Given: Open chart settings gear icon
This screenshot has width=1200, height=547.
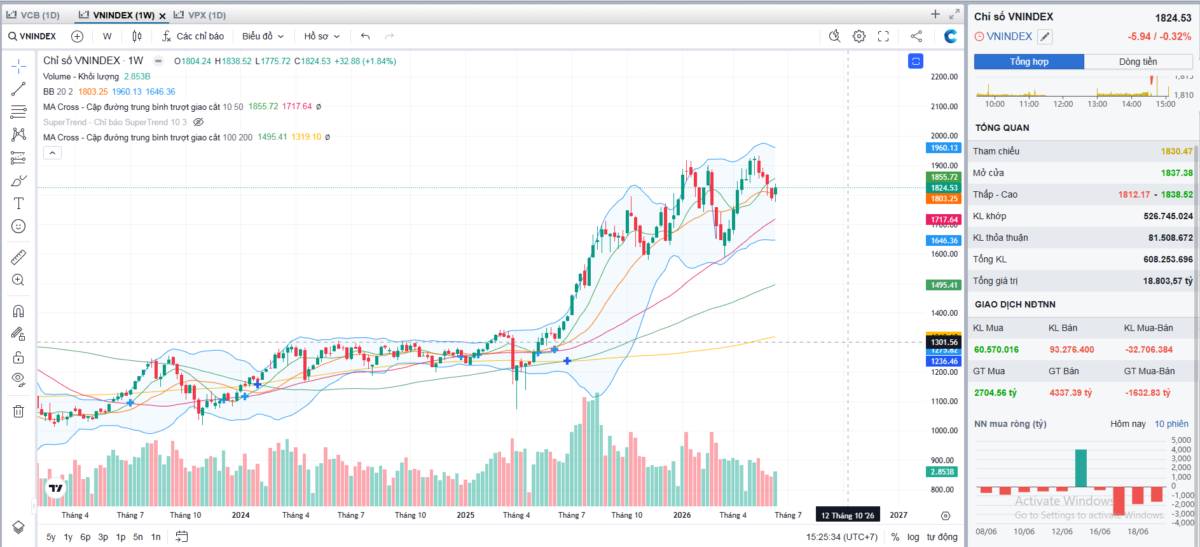Looking at the screenshot, I should [x=859, y=36].
